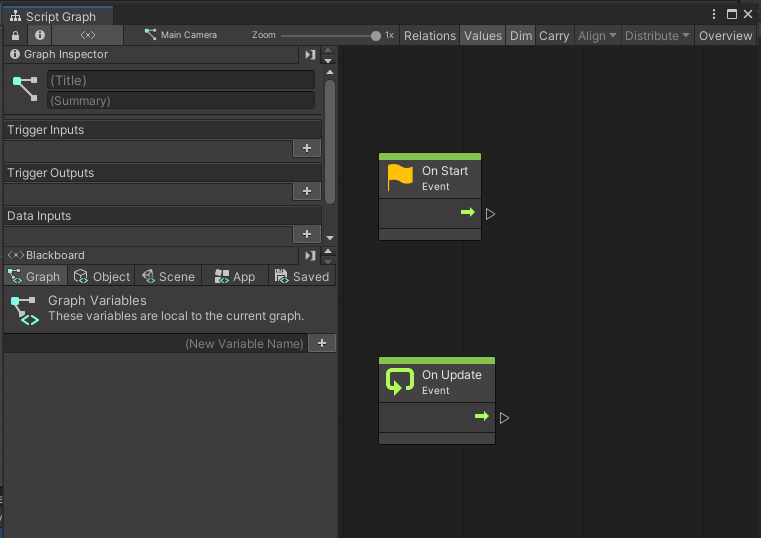The width and height of the screenshot is (761, 538).
Task: Click the Summary input field
Action: pyautogui.click(x=181, y=100)
